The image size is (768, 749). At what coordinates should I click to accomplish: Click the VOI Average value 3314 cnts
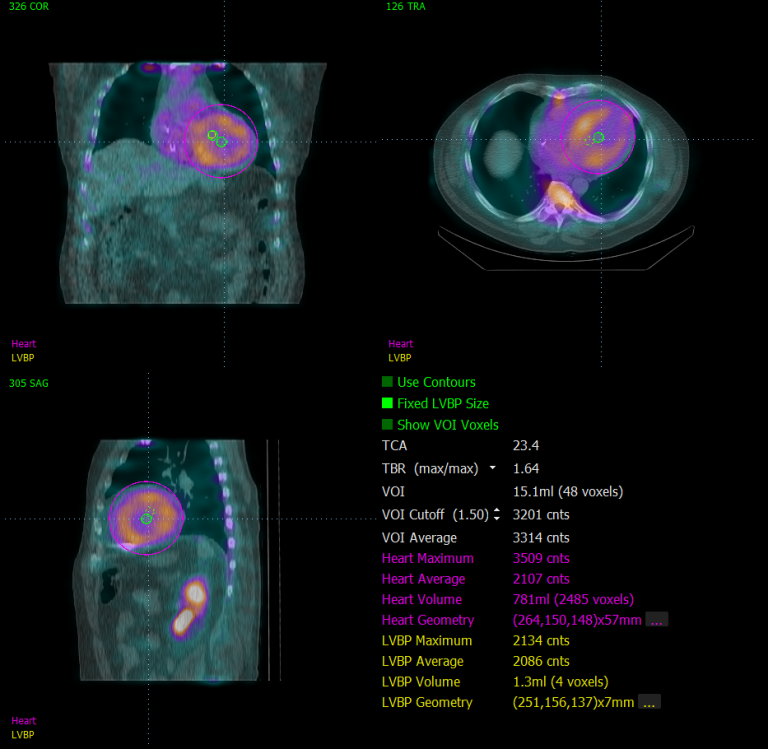[541, 537]
